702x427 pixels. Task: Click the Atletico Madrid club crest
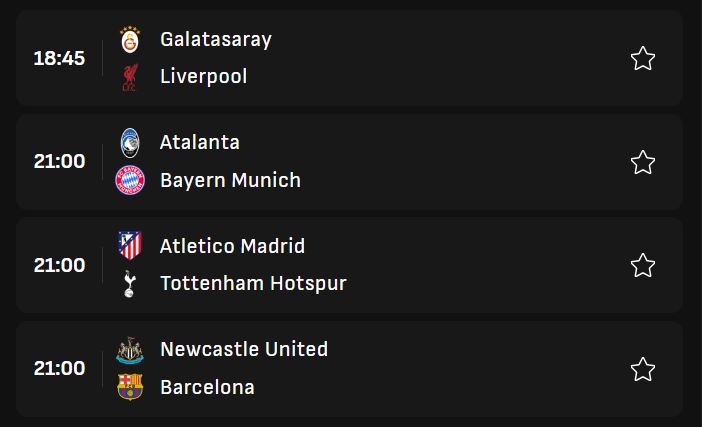click(x=130, y=246)
